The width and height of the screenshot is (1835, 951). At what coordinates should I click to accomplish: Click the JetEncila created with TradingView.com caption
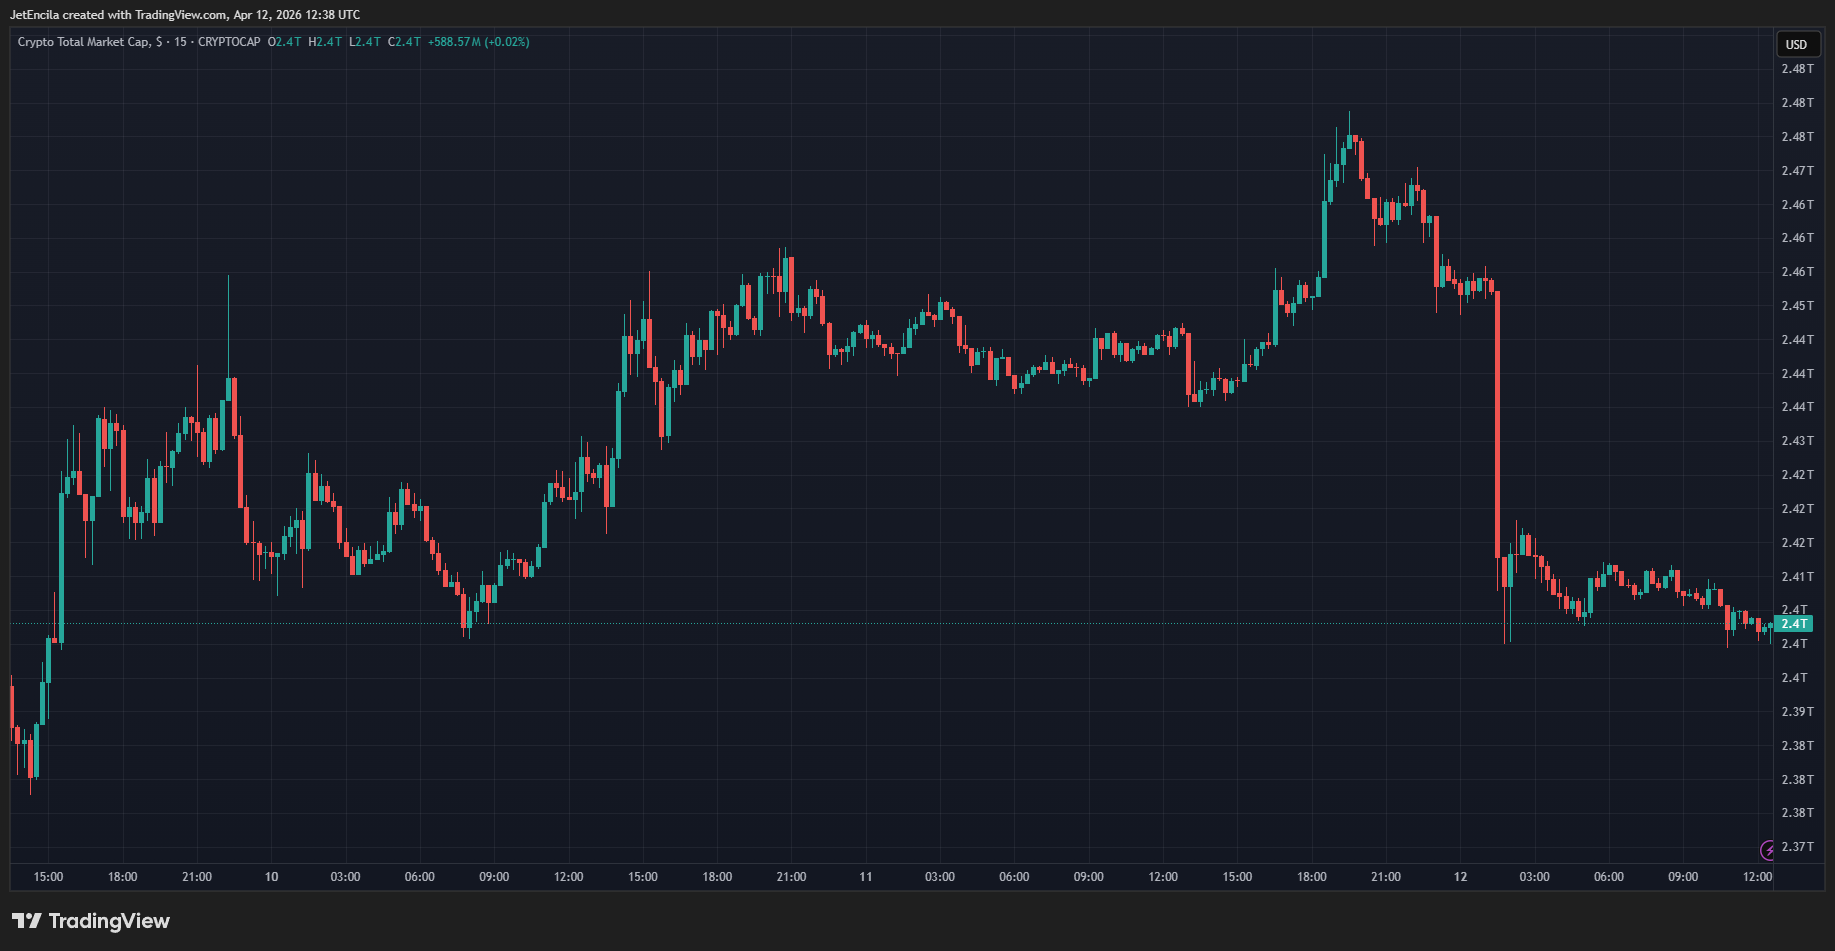pyautogui.click(x=185, y=15)
